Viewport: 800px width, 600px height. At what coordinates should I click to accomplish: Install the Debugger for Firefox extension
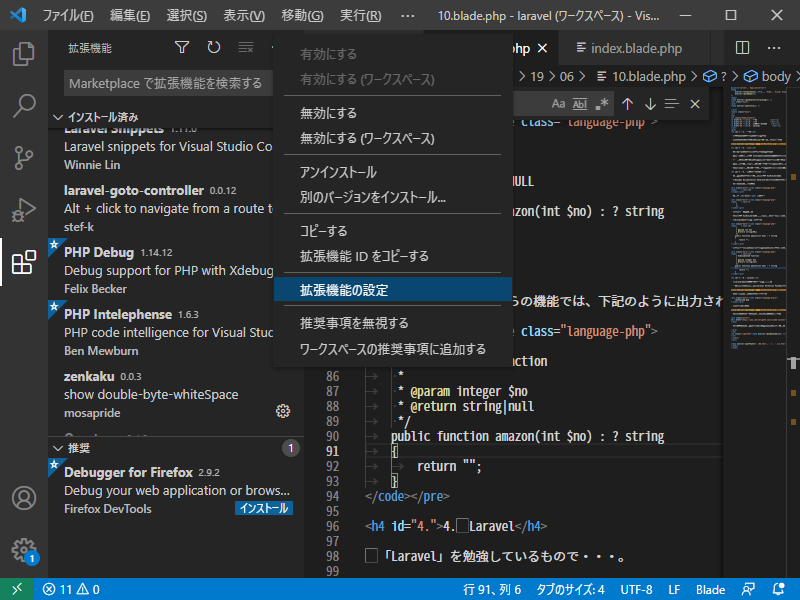pos(264,508)
